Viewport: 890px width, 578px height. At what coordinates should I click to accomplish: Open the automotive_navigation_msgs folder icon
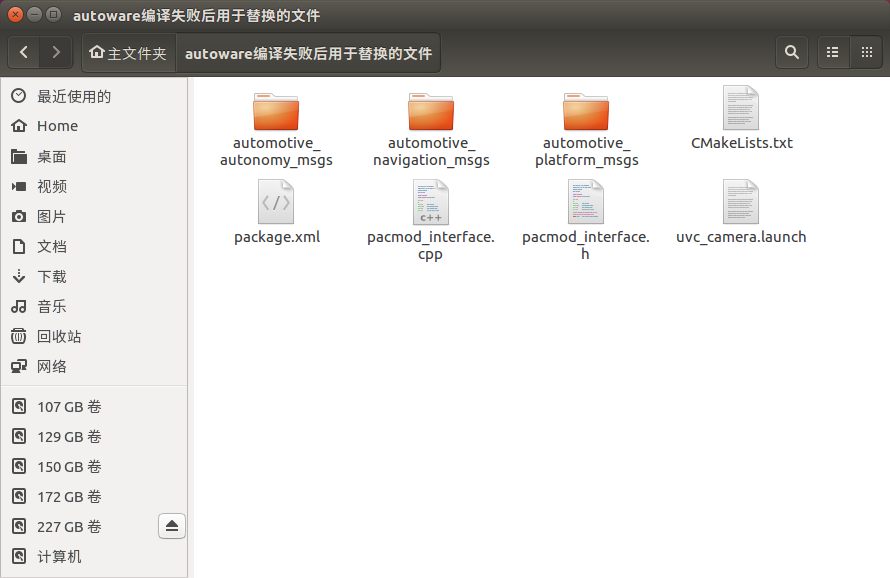point(431,112)
